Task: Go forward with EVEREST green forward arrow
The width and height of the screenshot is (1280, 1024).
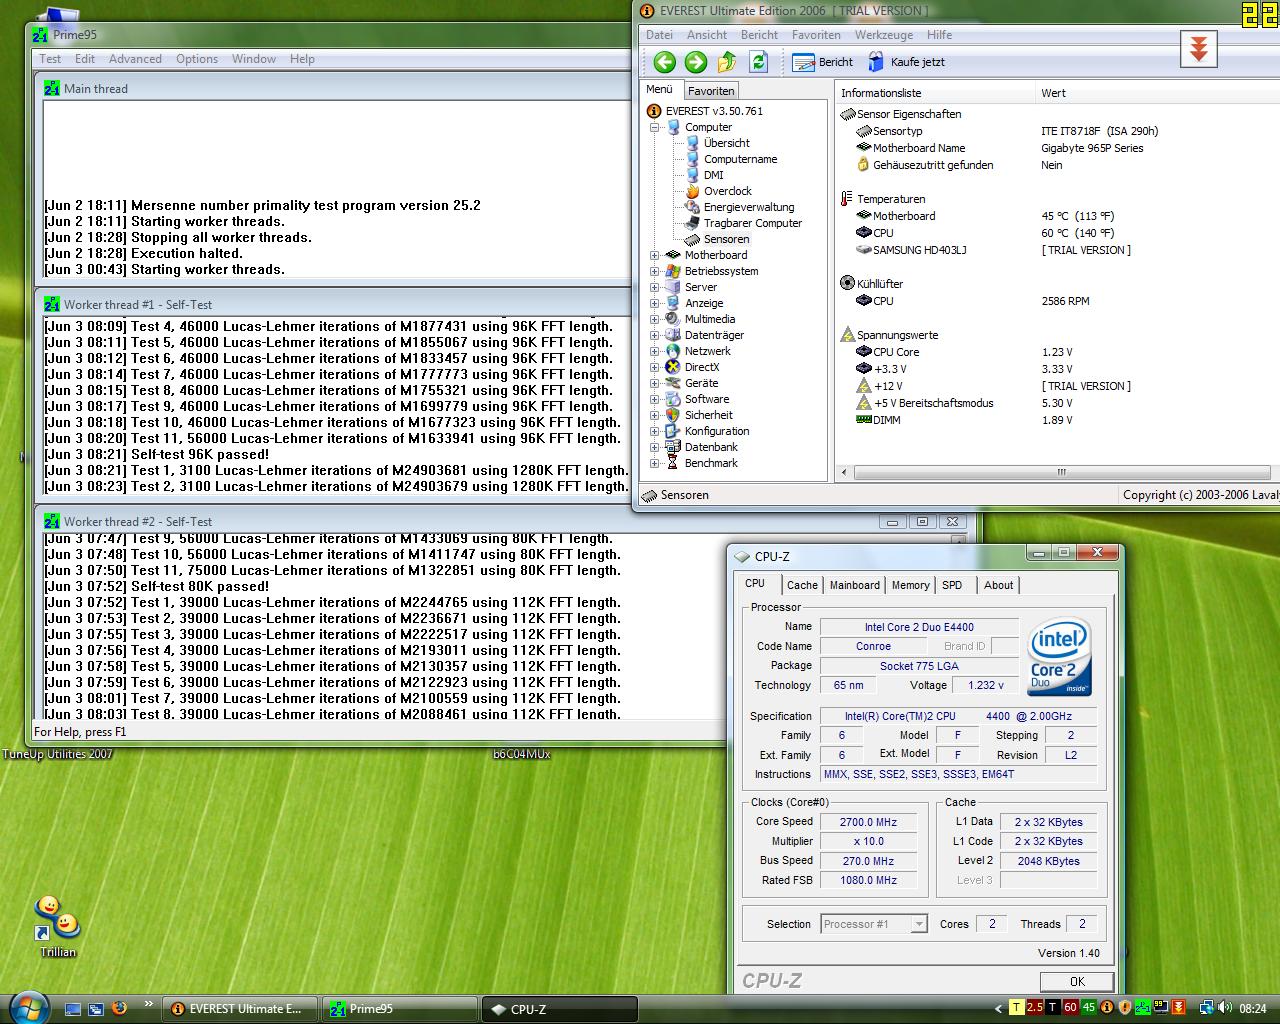Action: [x=696, y=62]
